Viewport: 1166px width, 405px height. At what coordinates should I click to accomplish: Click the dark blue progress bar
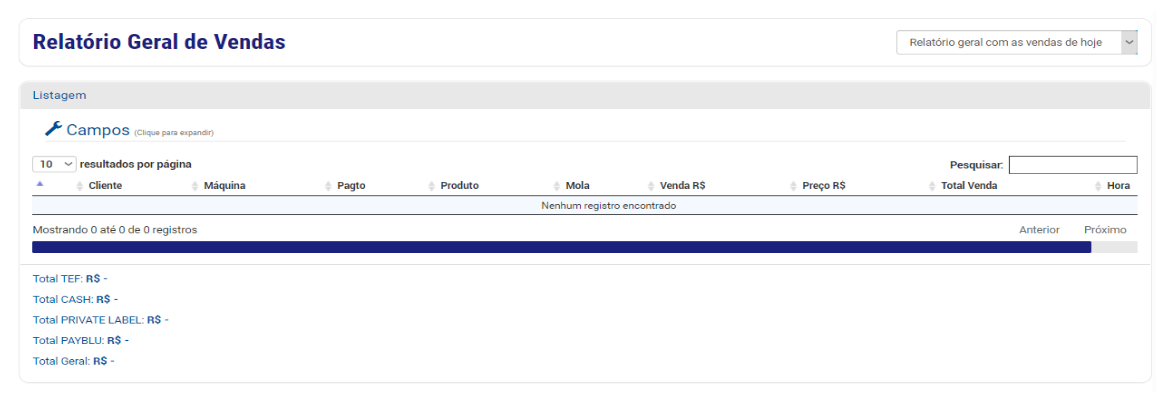[x=561, y=247]
